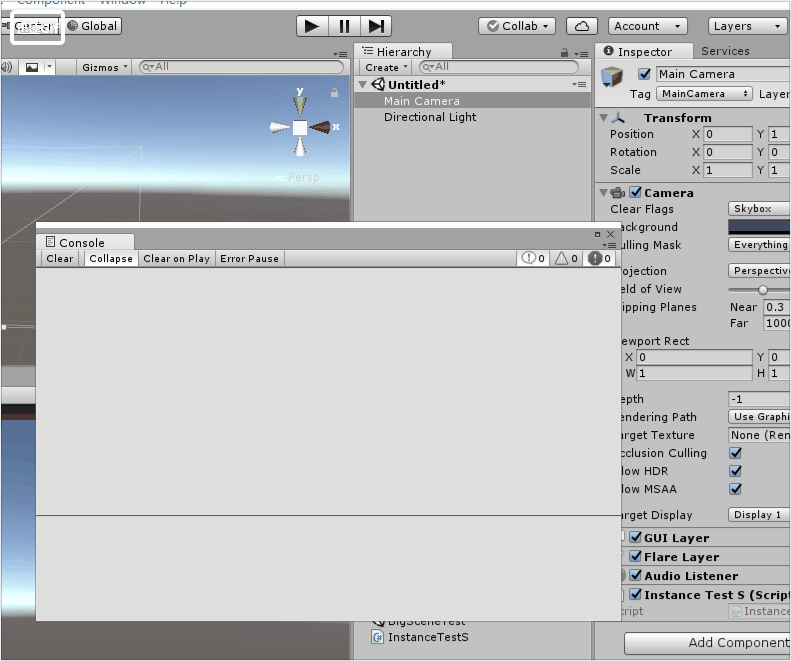The image size is (791, 661).
Task: Toggle the Allow MSAA checkbox
Action: [736, 489]
